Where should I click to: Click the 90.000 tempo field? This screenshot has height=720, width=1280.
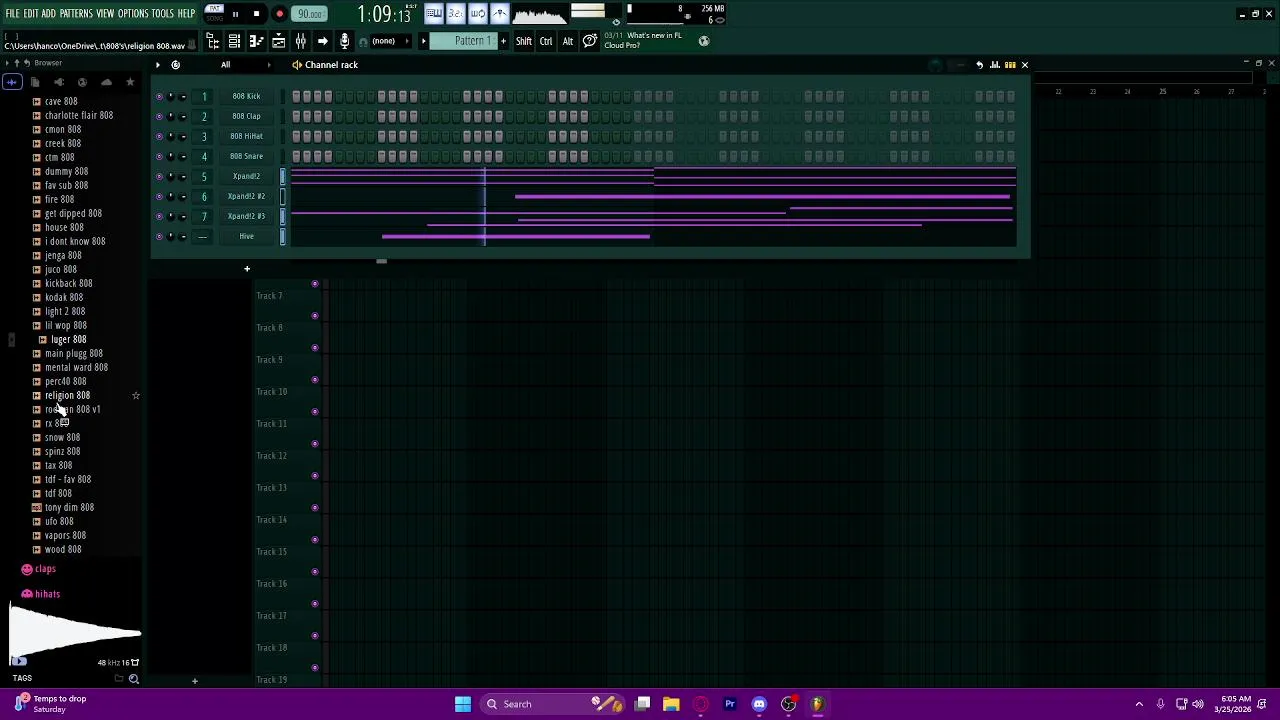310,14
